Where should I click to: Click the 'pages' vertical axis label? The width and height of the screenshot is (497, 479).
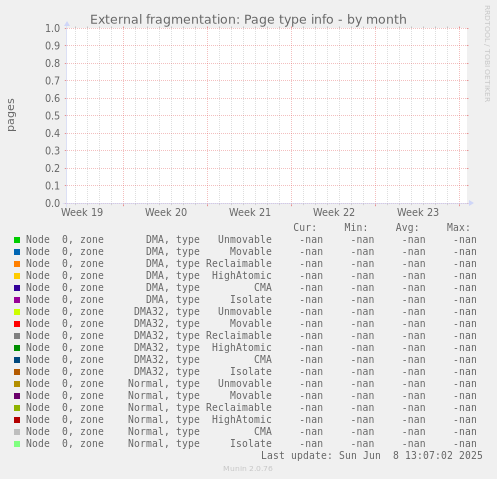click(11, 115)
